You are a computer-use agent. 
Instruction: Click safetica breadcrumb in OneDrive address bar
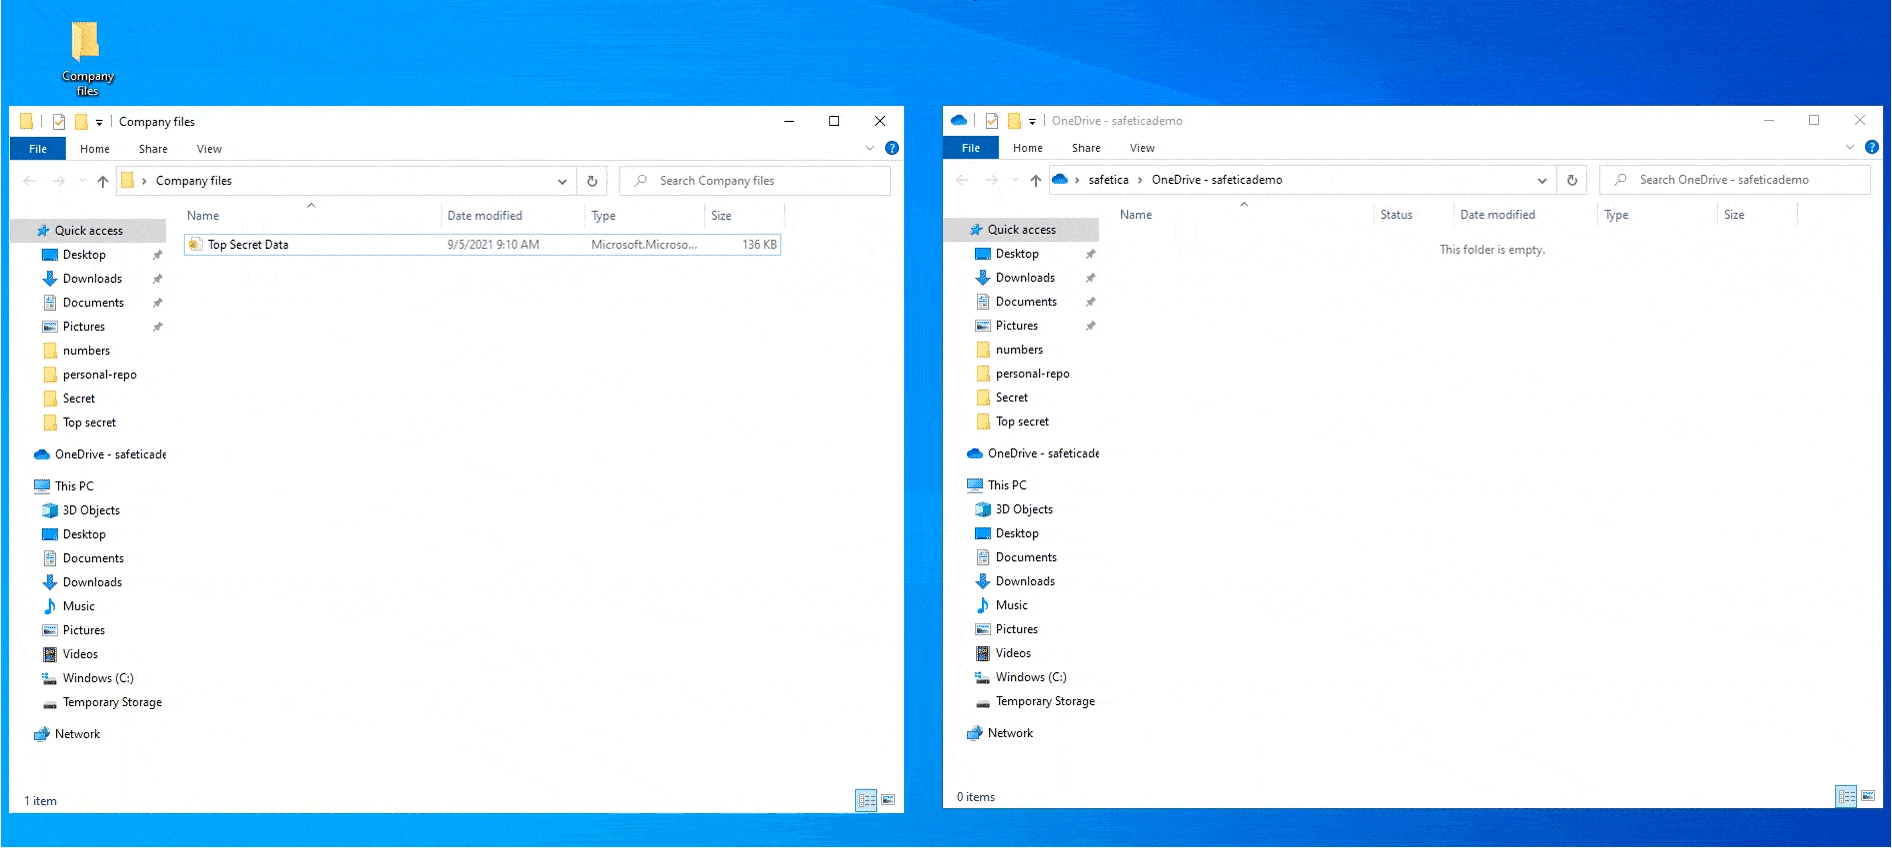[1108, 180]
